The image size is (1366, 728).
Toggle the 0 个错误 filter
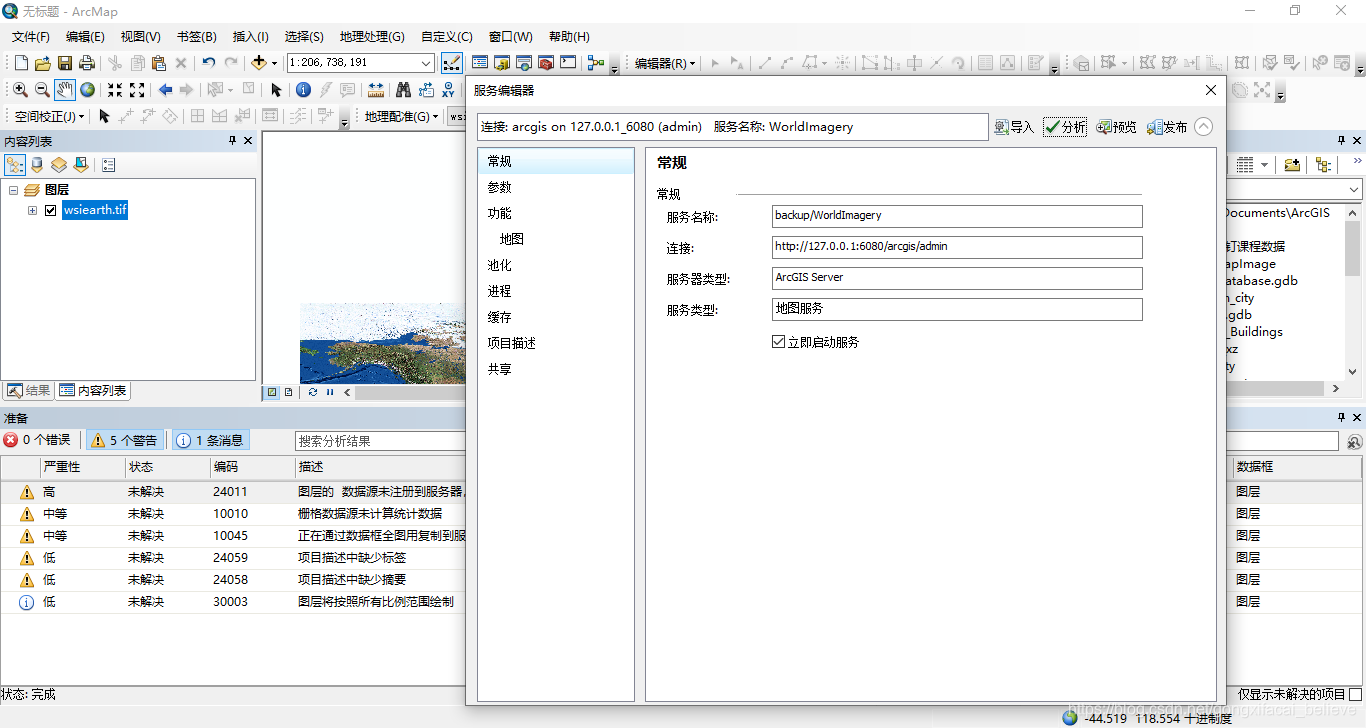point(39,440)
